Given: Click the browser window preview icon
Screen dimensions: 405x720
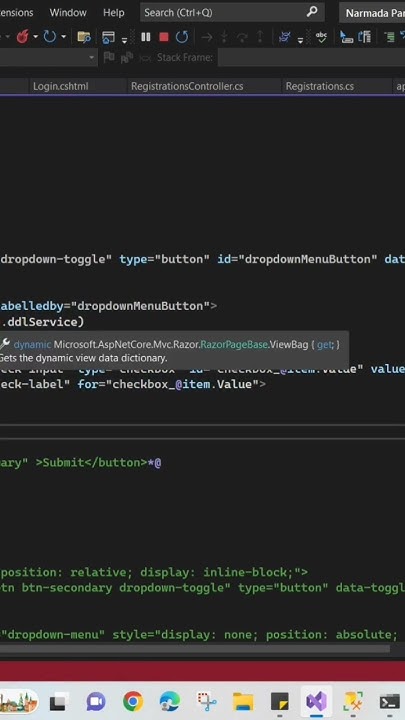Looking at the screenshot, I should [x=108, y=37].
